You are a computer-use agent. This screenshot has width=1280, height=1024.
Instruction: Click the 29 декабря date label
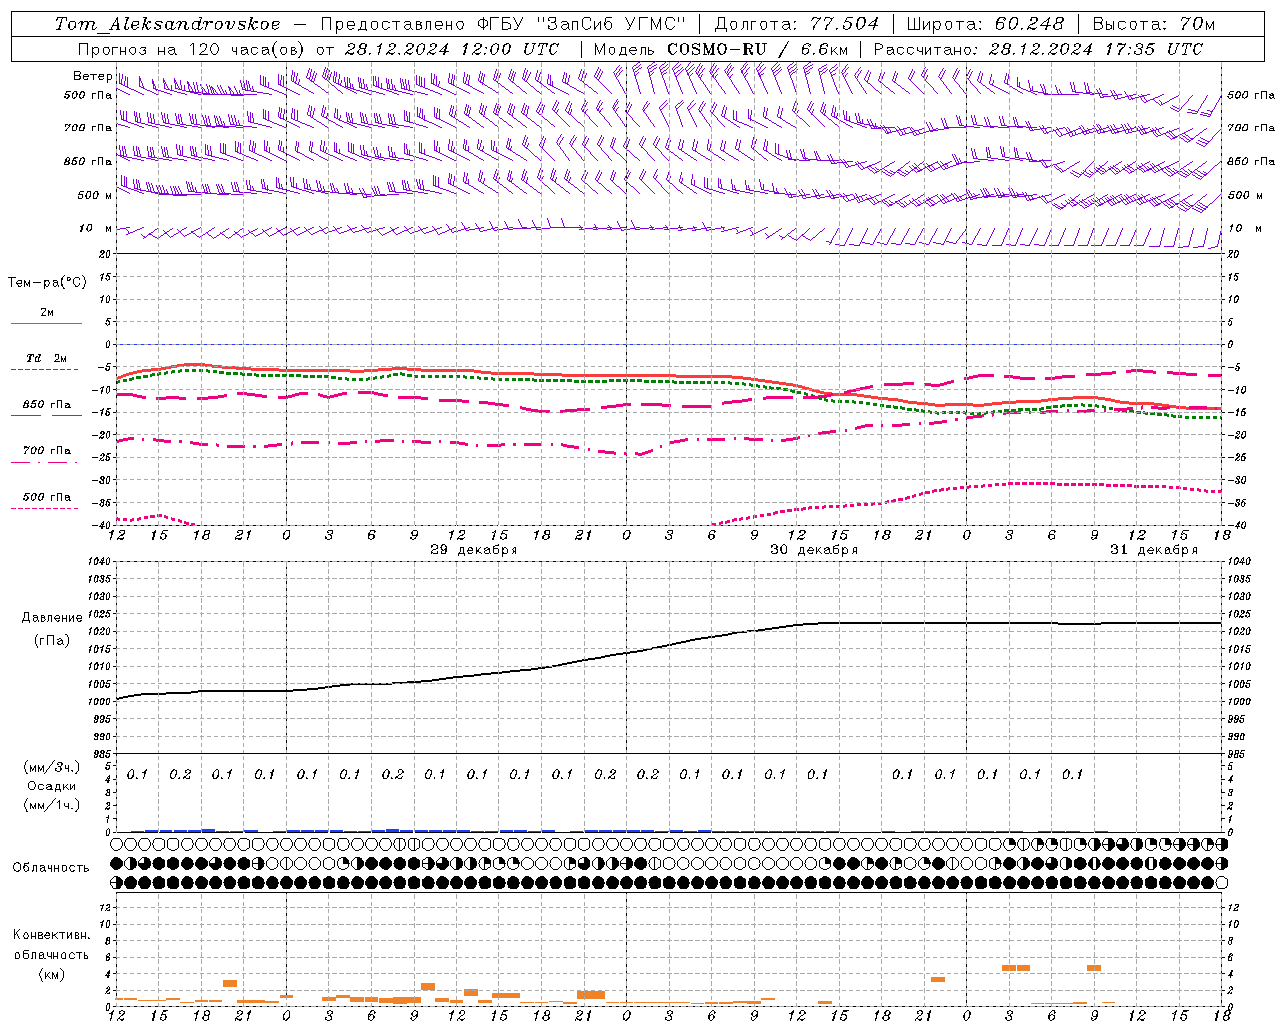[x=473, y=550]
